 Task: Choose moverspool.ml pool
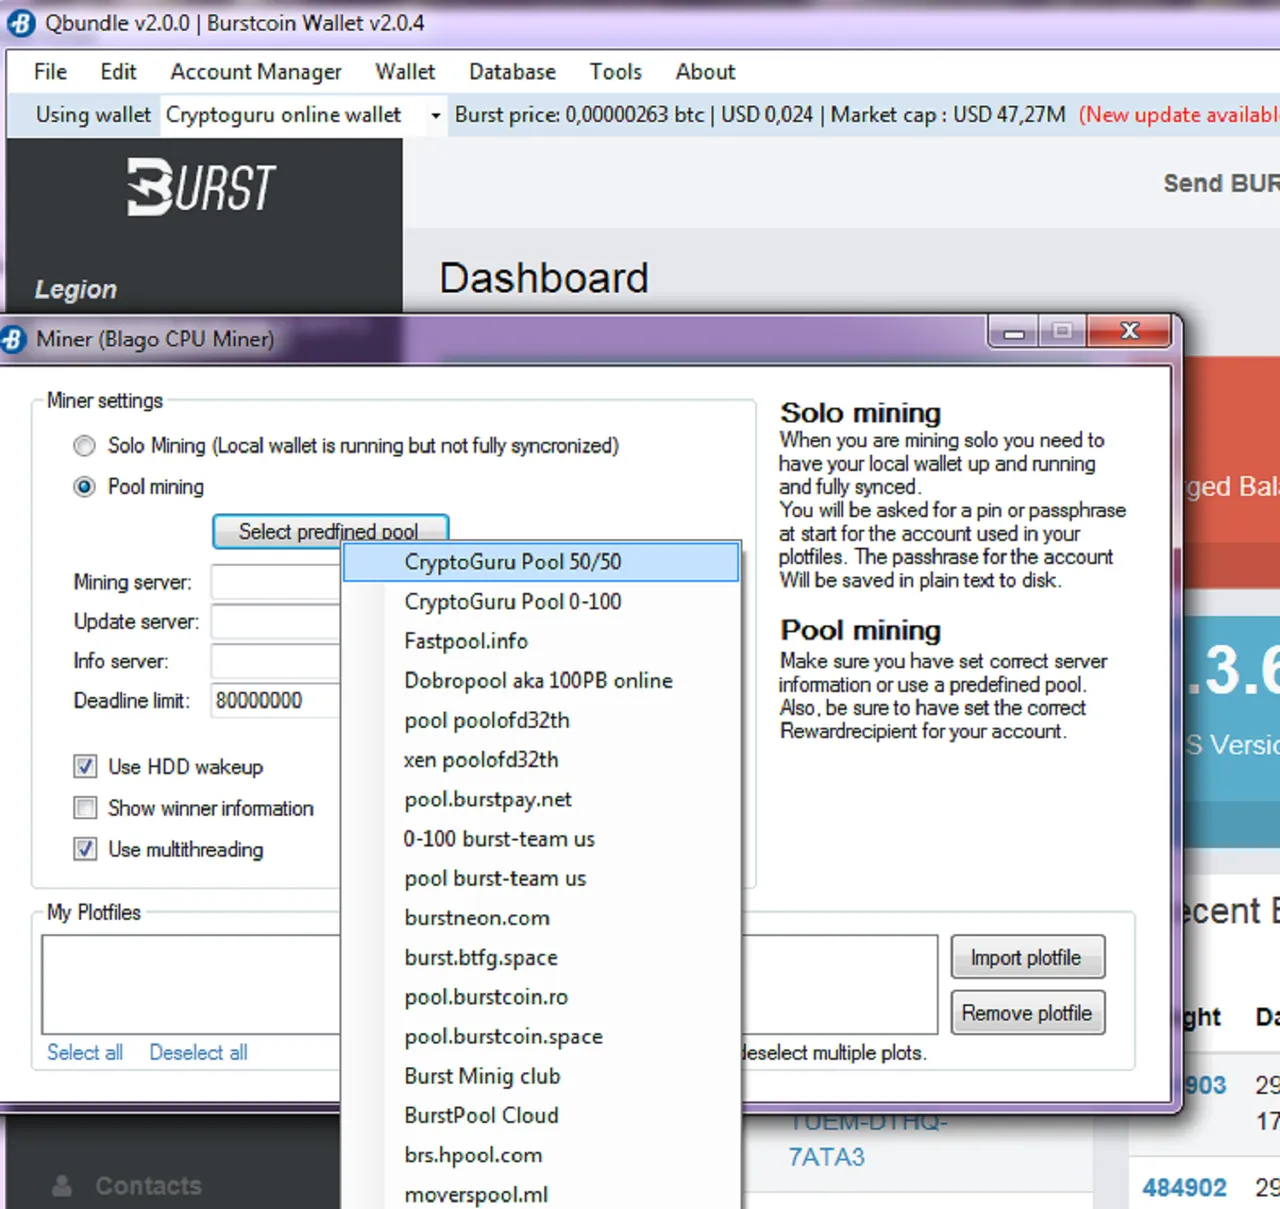point(541,1194)
